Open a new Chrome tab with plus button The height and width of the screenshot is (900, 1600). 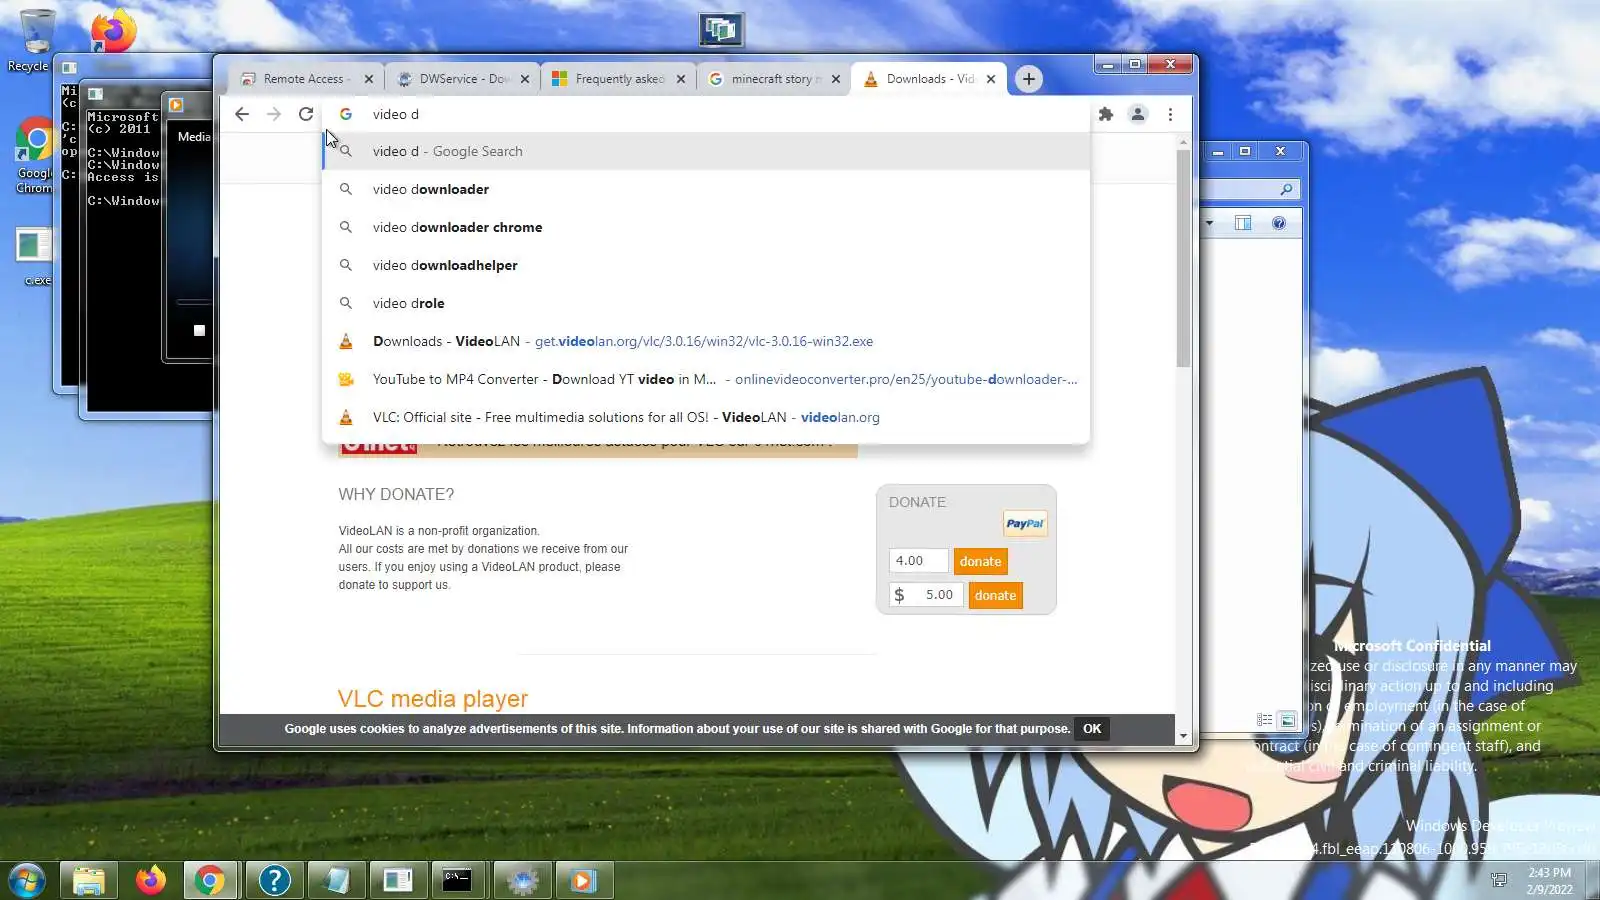pyautogui.click(x=1028, y=79)
